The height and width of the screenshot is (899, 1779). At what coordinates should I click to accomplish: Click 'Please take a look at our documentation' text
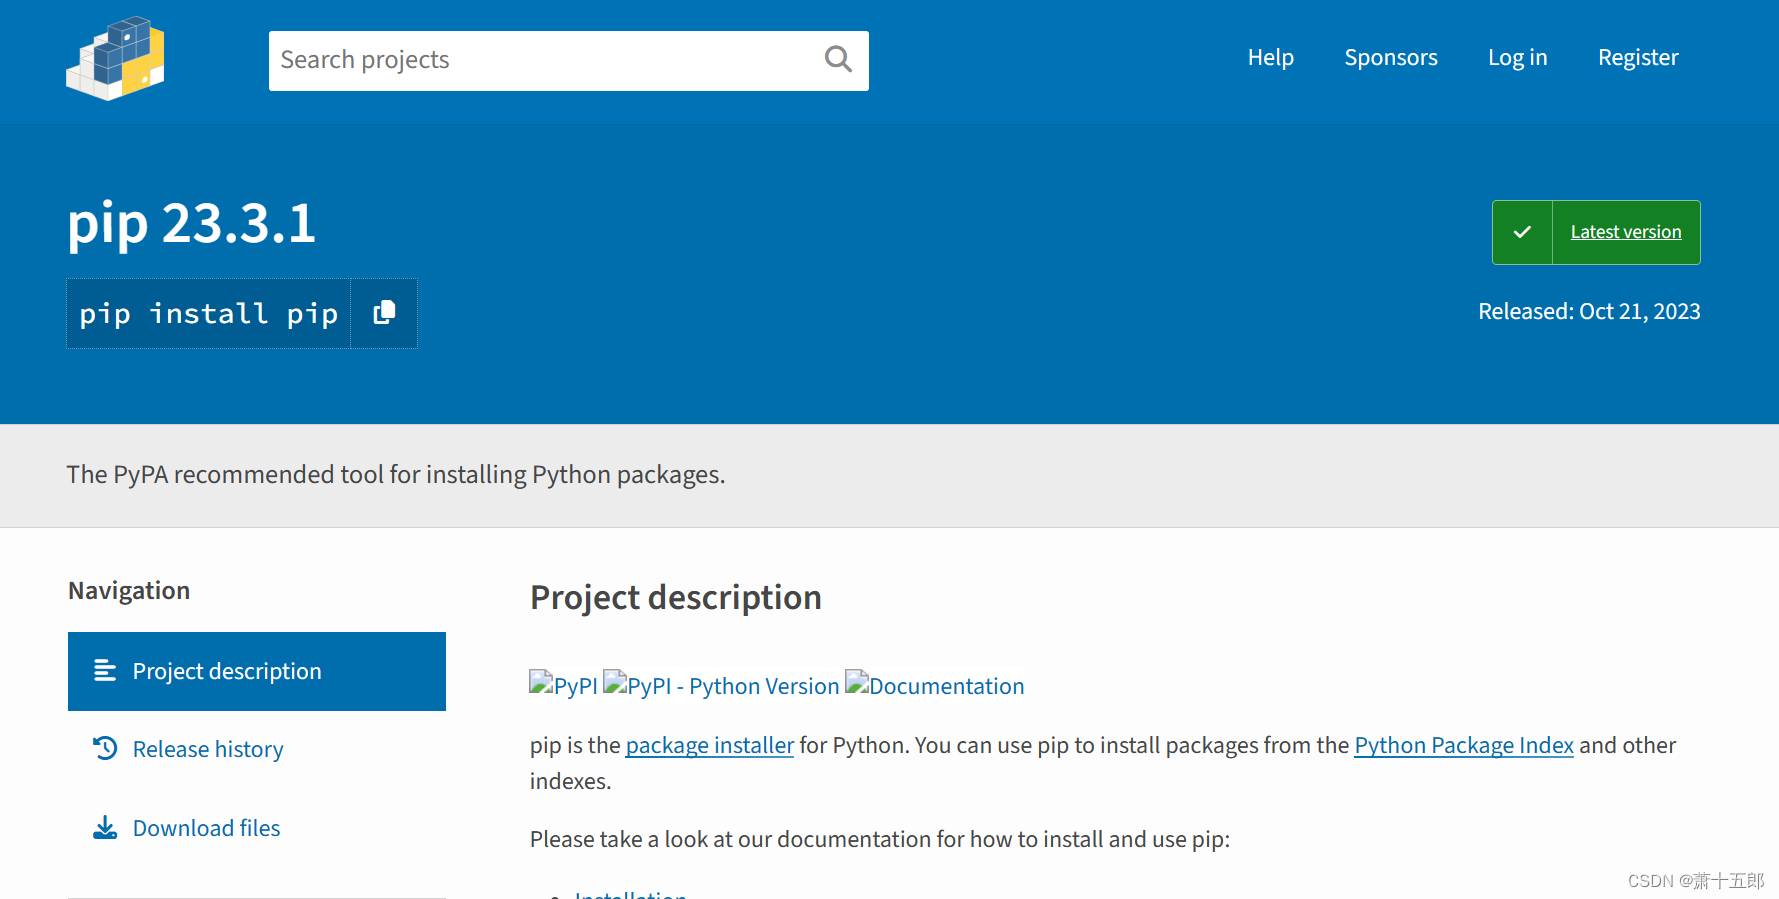(880, 839)
